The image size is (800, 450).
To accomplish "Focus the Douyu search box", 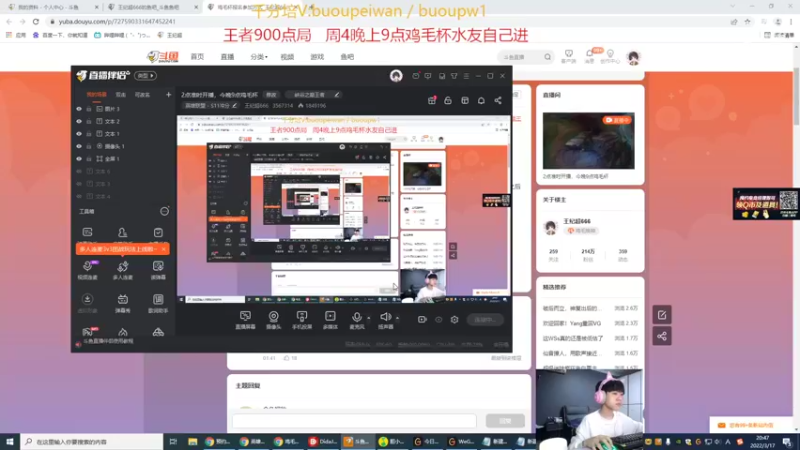I will pyautogui.click(x=520, y=57).
